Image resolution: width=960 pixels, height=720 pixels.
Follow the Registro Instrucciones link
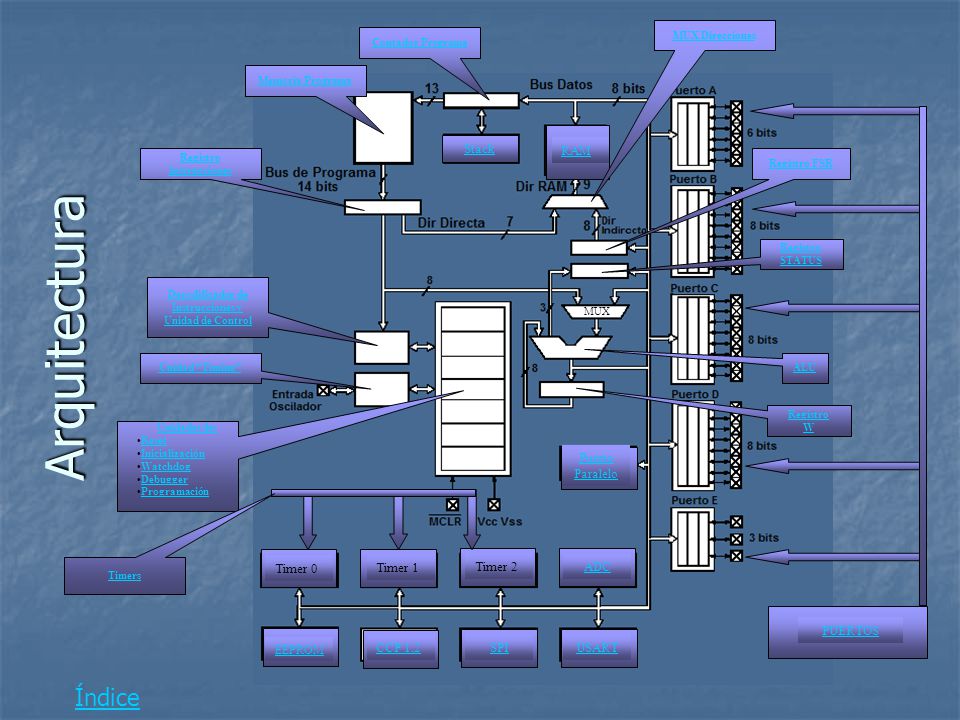[200, 164]
